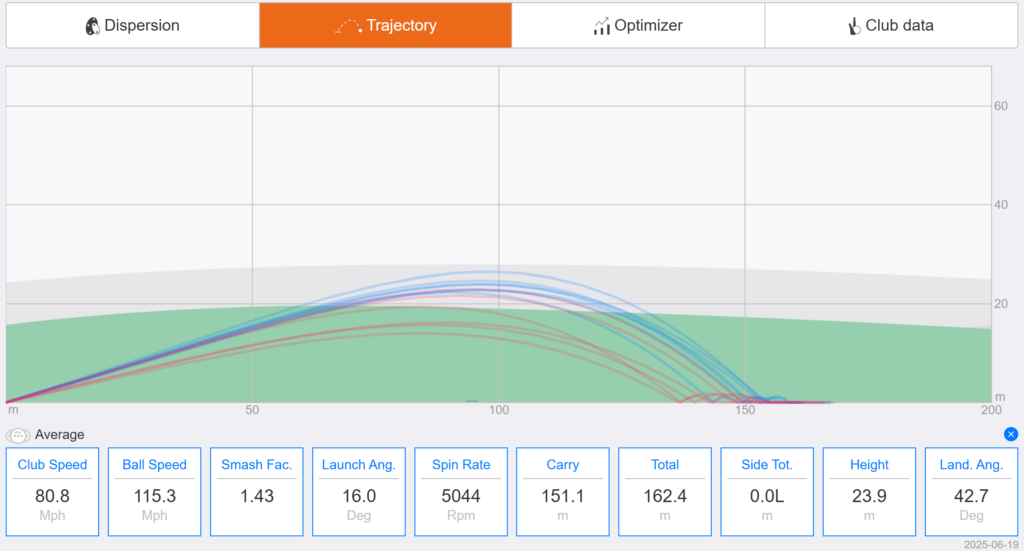Open the Club data tab
This screenshot has height=551, width=1024.
891,25
